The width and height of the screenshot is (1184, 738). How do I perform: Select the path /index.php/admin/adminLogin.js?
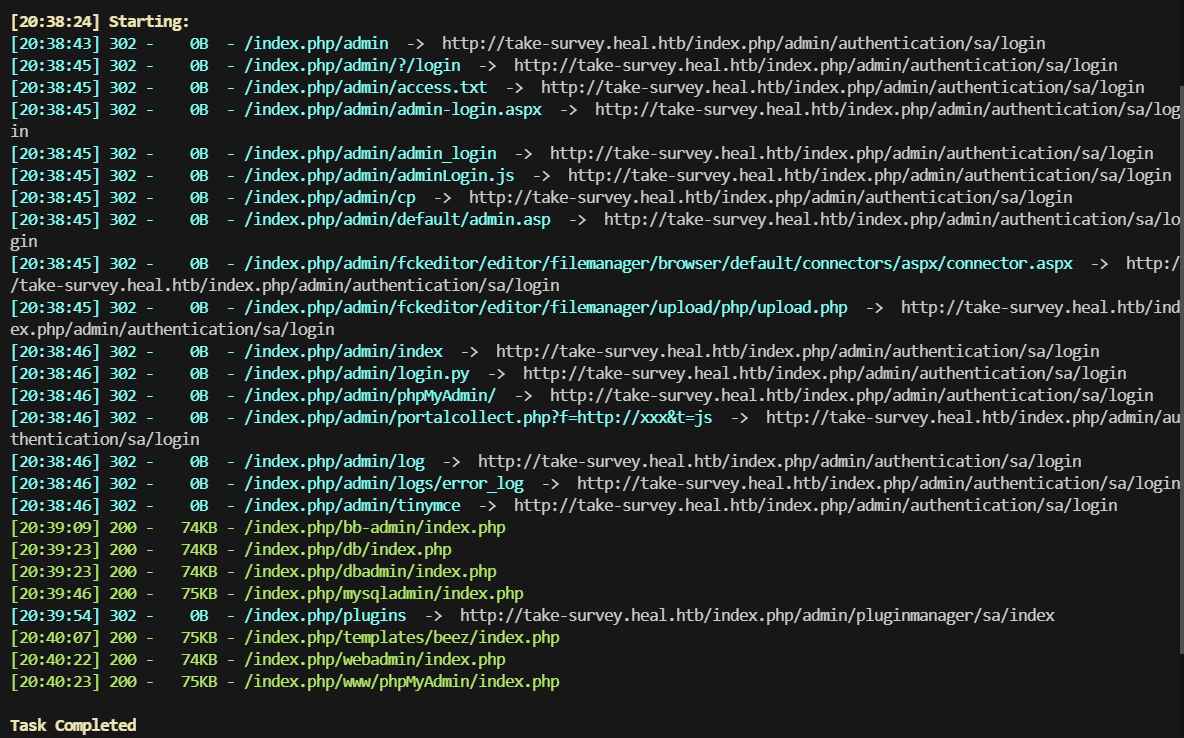(379, 175)
